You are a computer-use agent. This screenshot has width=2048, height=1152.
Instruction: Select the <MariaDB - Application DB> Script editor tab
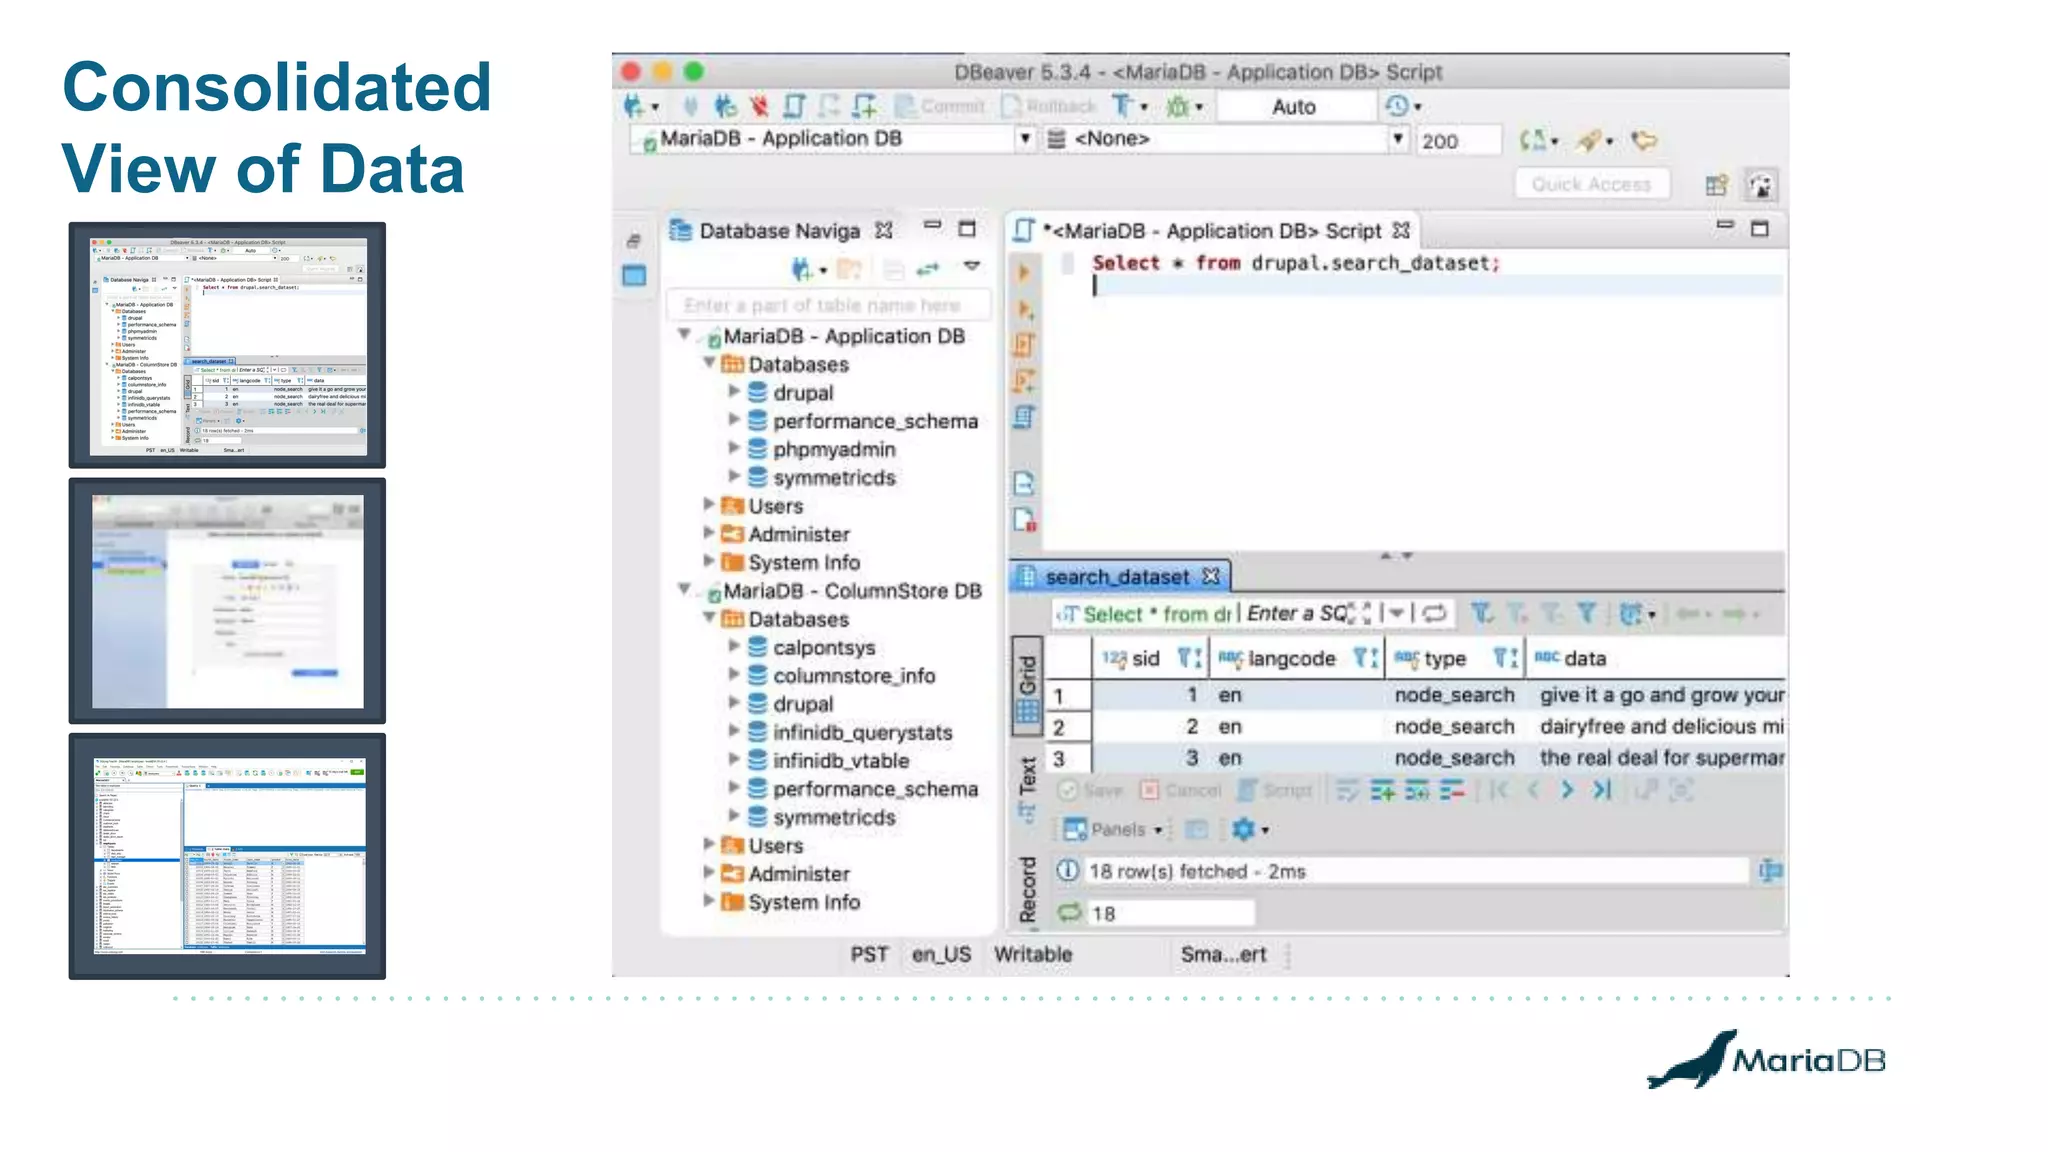pos(1212,231)
